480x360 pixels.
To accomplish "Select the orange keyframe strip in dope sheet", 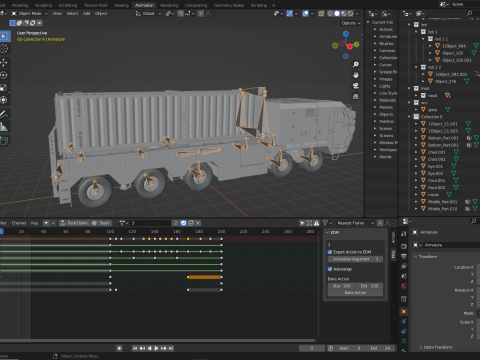I will 204,277.
